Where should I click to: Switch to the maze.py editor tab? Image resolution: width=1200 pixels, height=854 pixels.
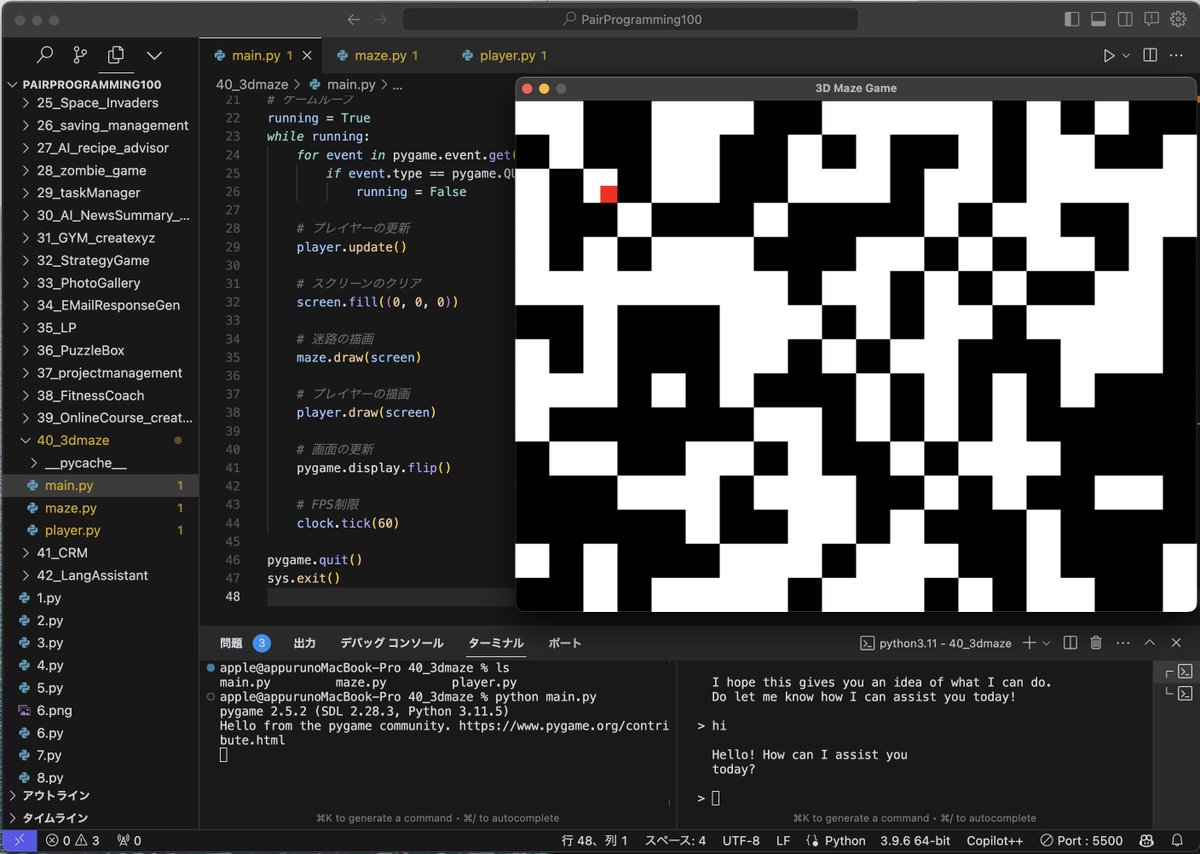click(384, 56)
